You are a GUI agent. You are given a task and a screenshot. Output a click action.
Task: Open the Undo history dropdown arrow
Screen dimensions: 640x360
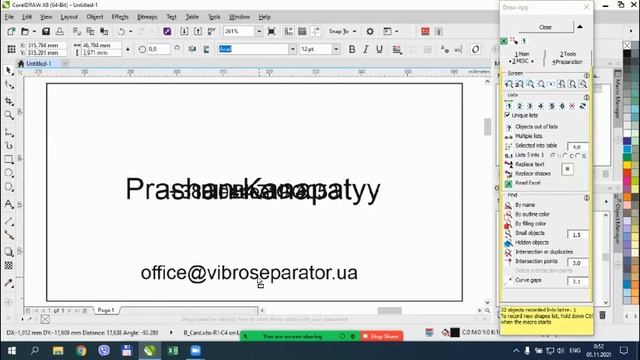click(131, 31)
